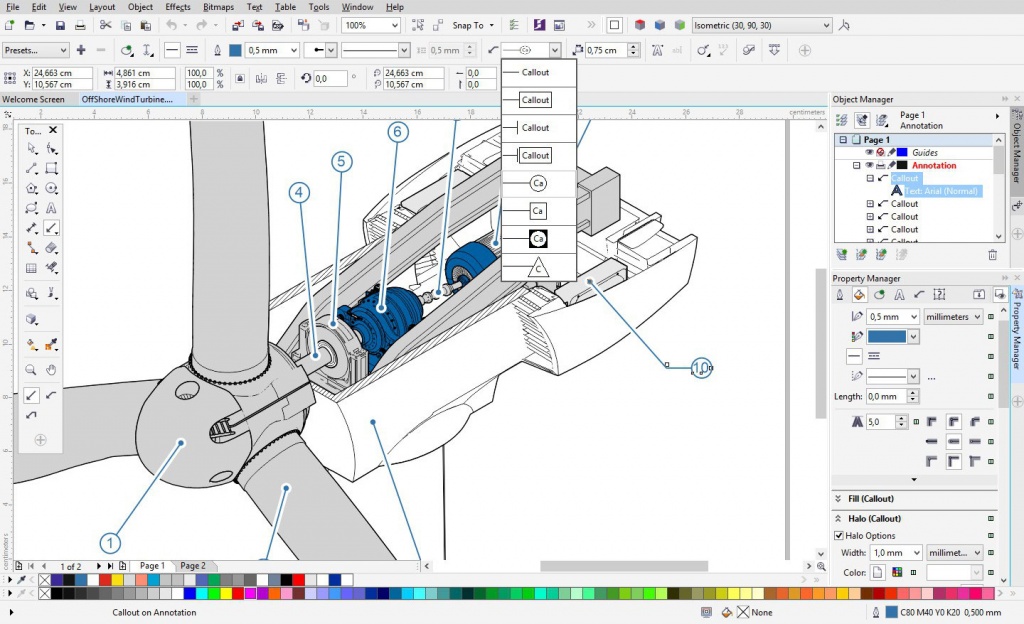The height and width of the screenshot is (624, 1024).
Task: Uncheck the Halo Options checkbox
Action: point(839,535)
